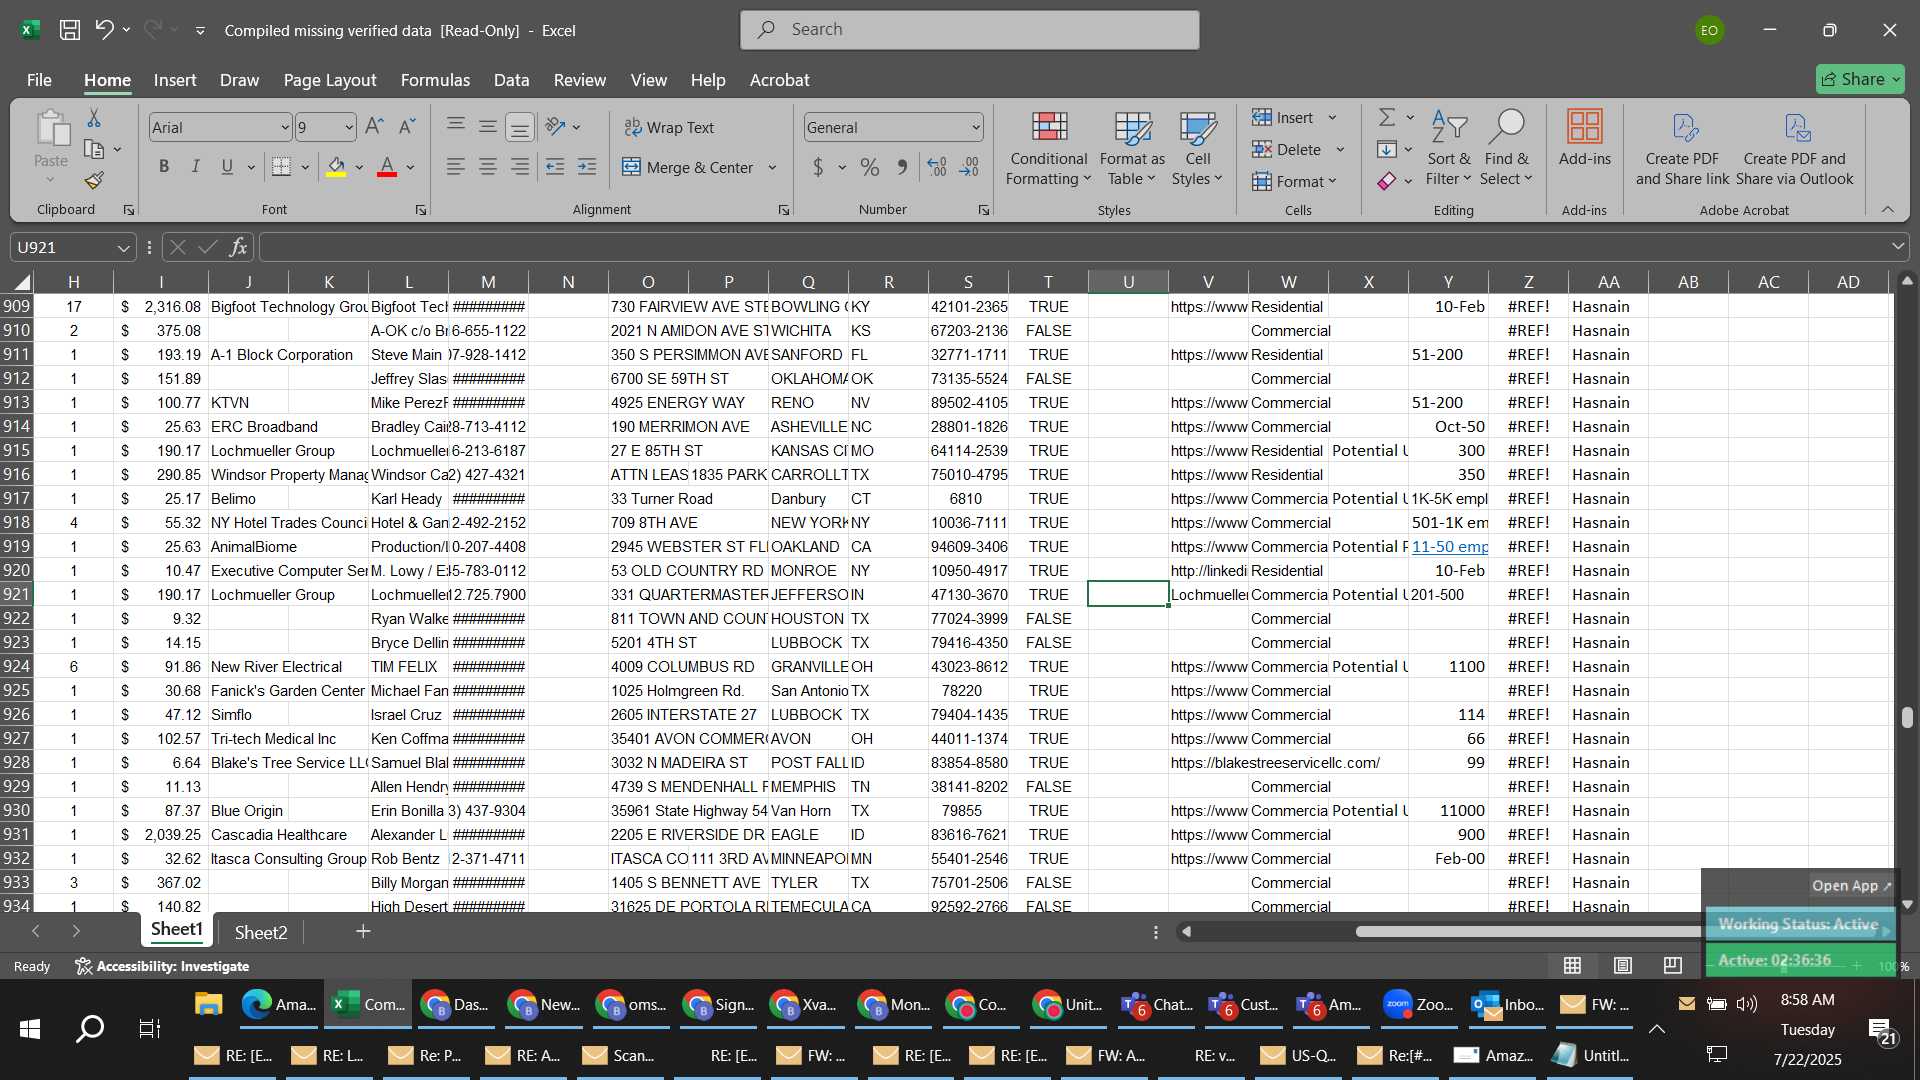Click the vertical scrollbar thumb
1920x1080 pixels.
pos(1908,717)
